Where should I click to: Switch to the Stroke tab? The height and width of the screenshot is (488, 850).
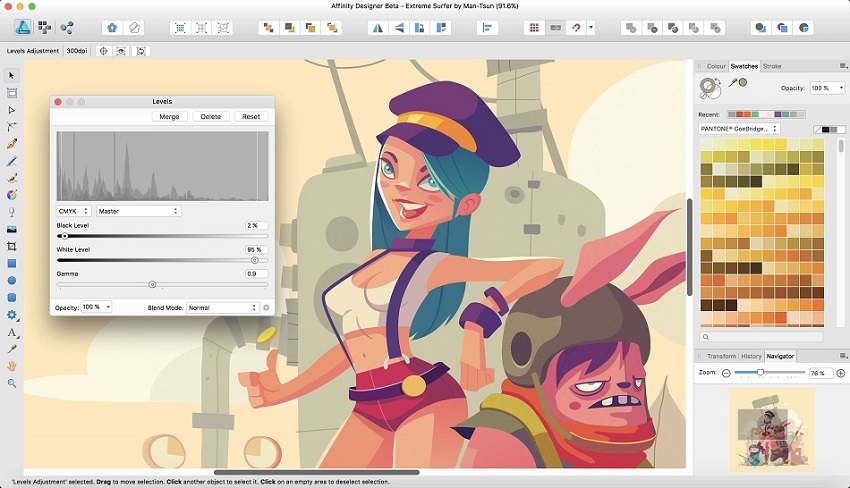click(x=772, y=66)
